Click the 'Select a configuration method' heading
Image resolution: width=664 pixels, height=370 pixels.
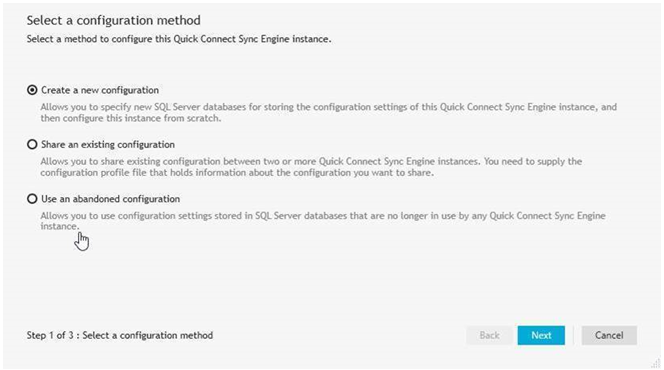coord(113,20)
